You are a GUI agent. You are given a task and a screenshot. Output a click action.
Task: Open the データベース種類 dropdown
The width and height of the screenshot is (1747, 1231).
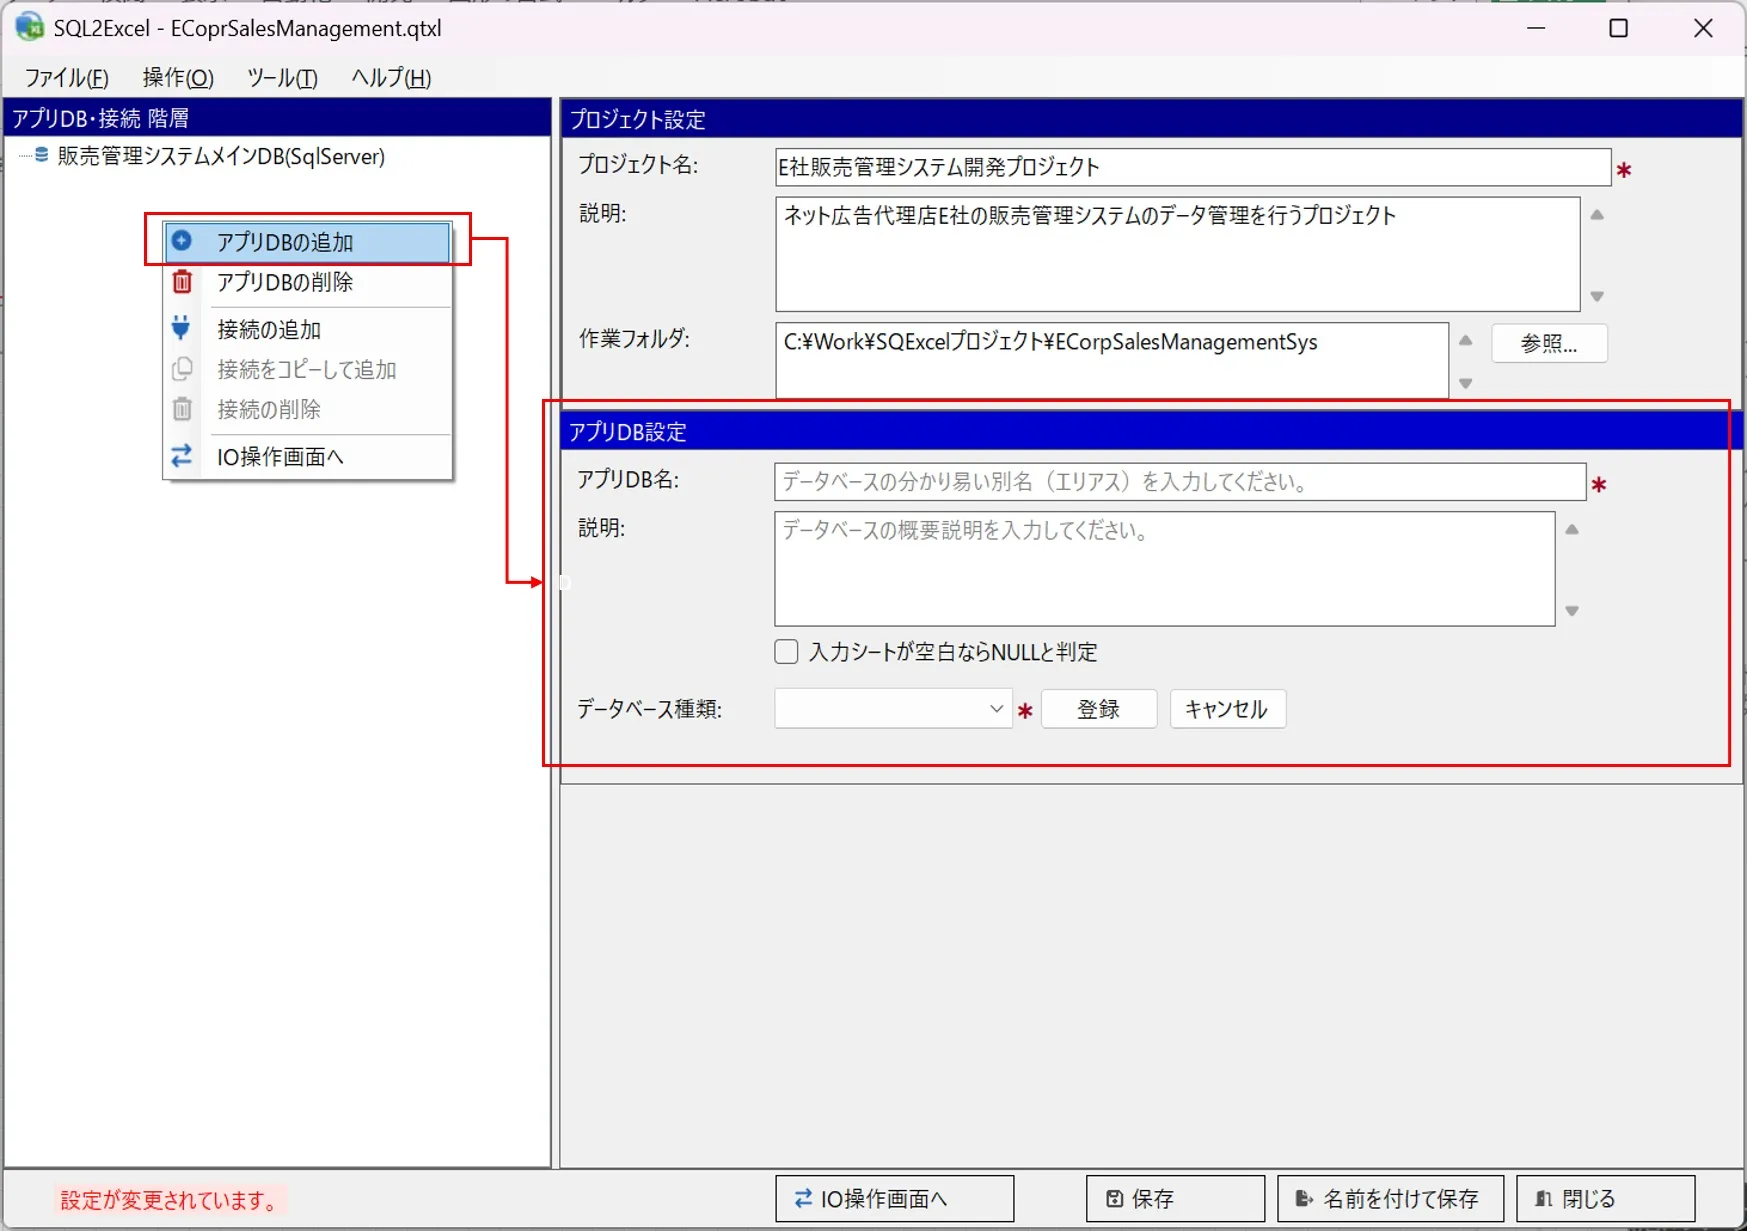(x=893, y=708)
